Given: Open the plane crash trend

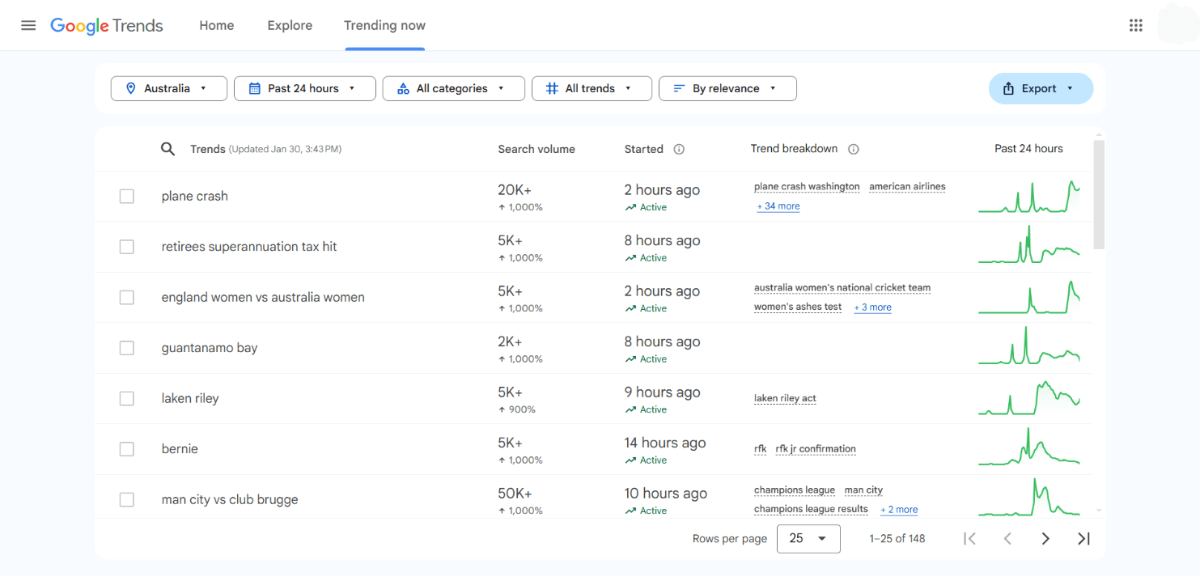Looking at the screenshot, I should (x=195, y=196).
